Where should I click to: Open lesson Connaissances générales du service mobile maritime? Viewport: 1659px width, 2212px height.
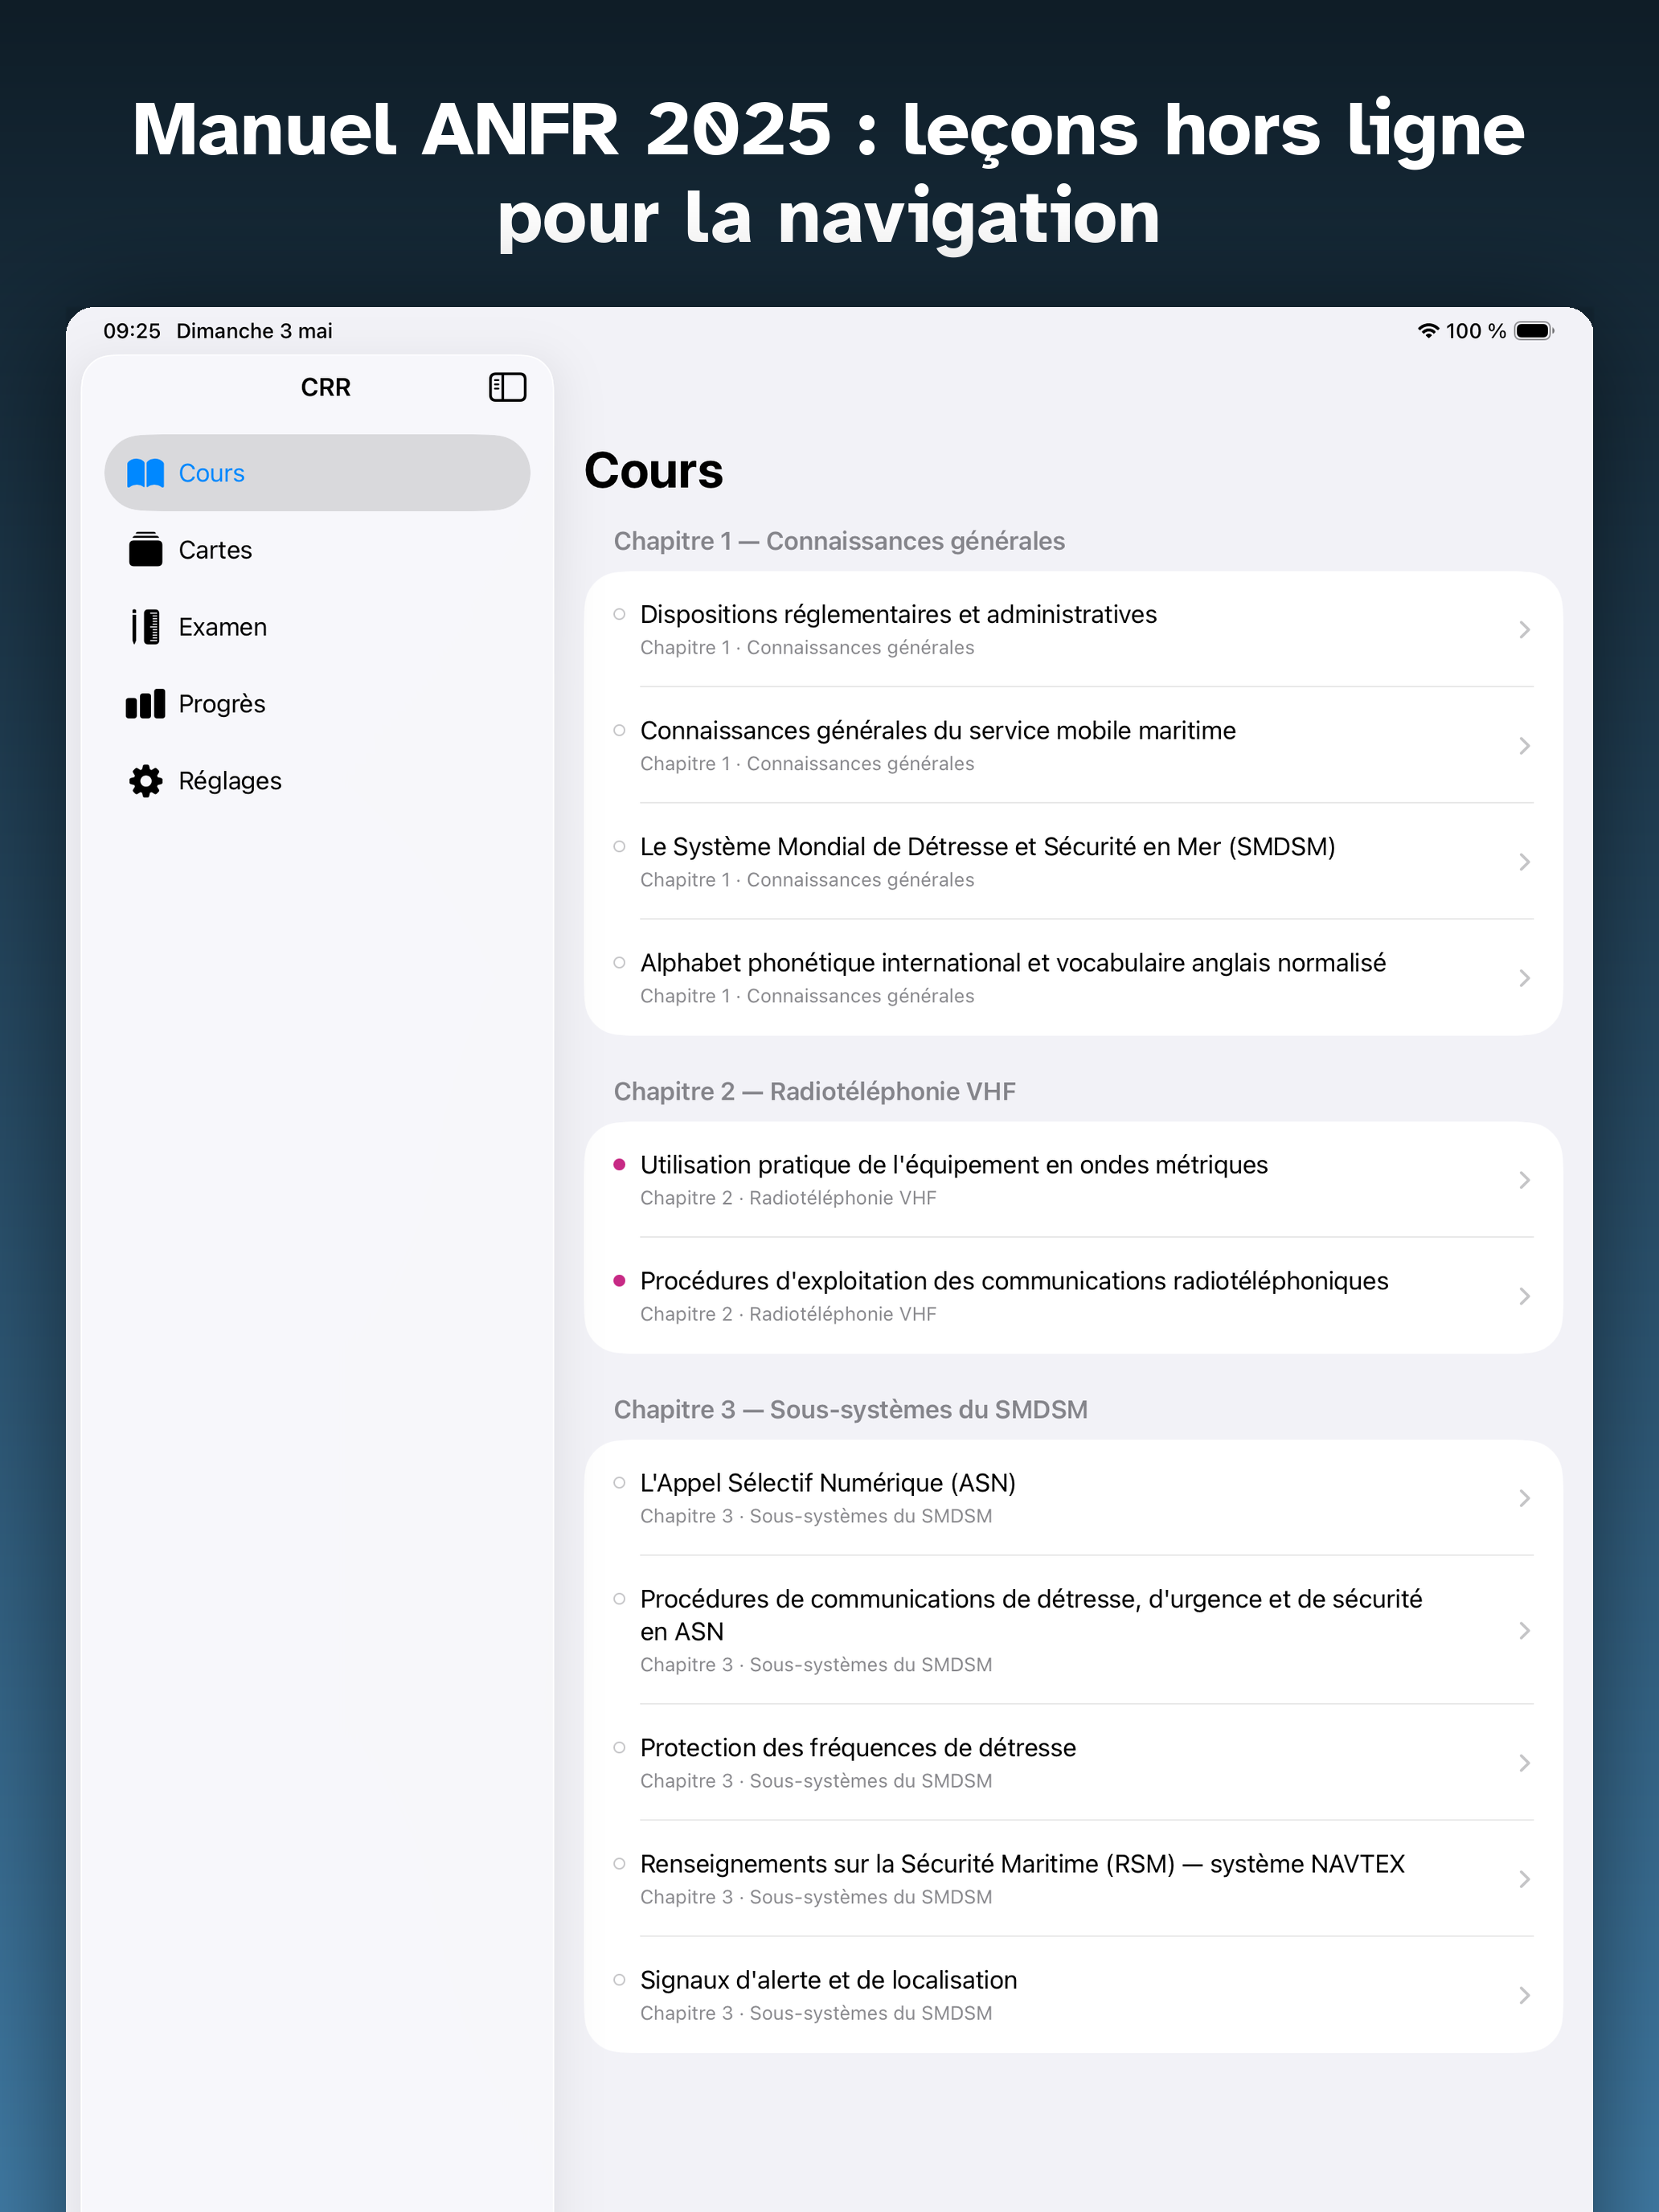pyautogui.click(x=1073, y=745)
